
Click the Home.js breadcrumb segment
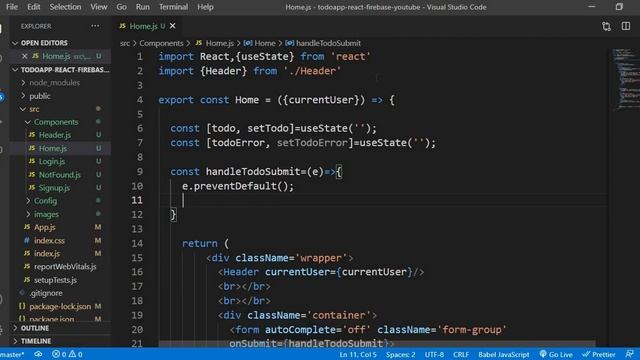(x=219, y=43)
